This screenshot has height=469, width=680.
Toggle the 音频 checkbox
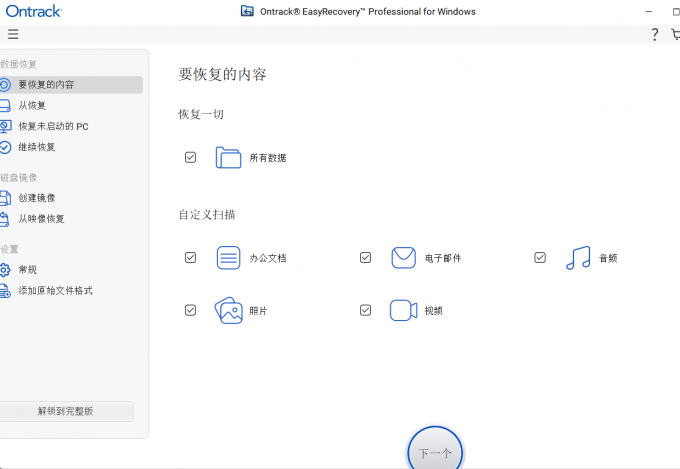coord(540,258)
